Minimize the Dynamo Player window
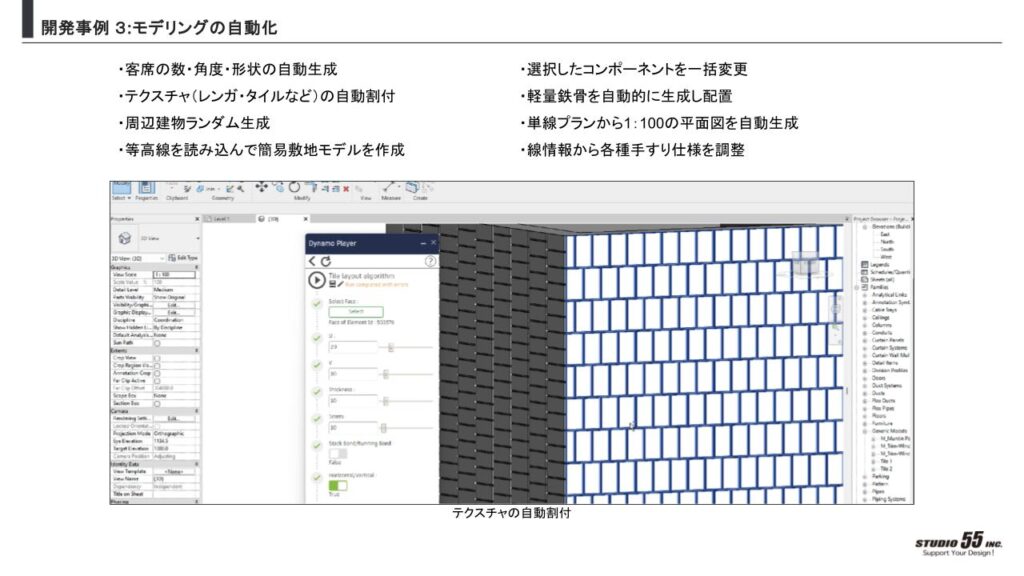 (x=423, y=243)
